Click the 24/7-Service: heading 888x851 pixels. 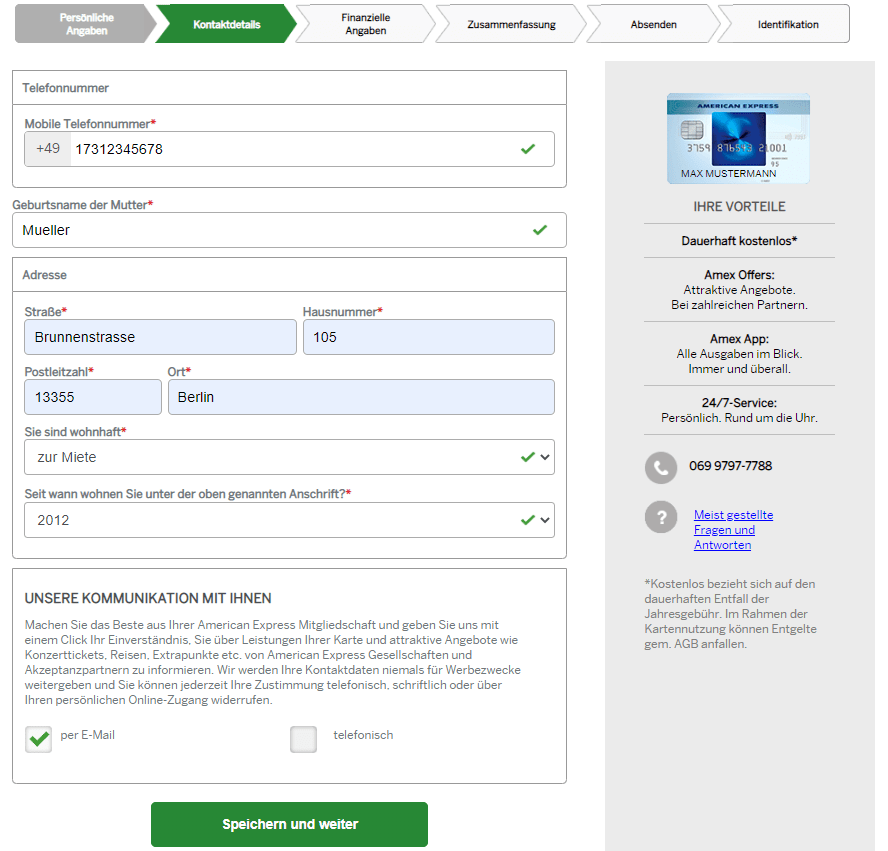739,403
